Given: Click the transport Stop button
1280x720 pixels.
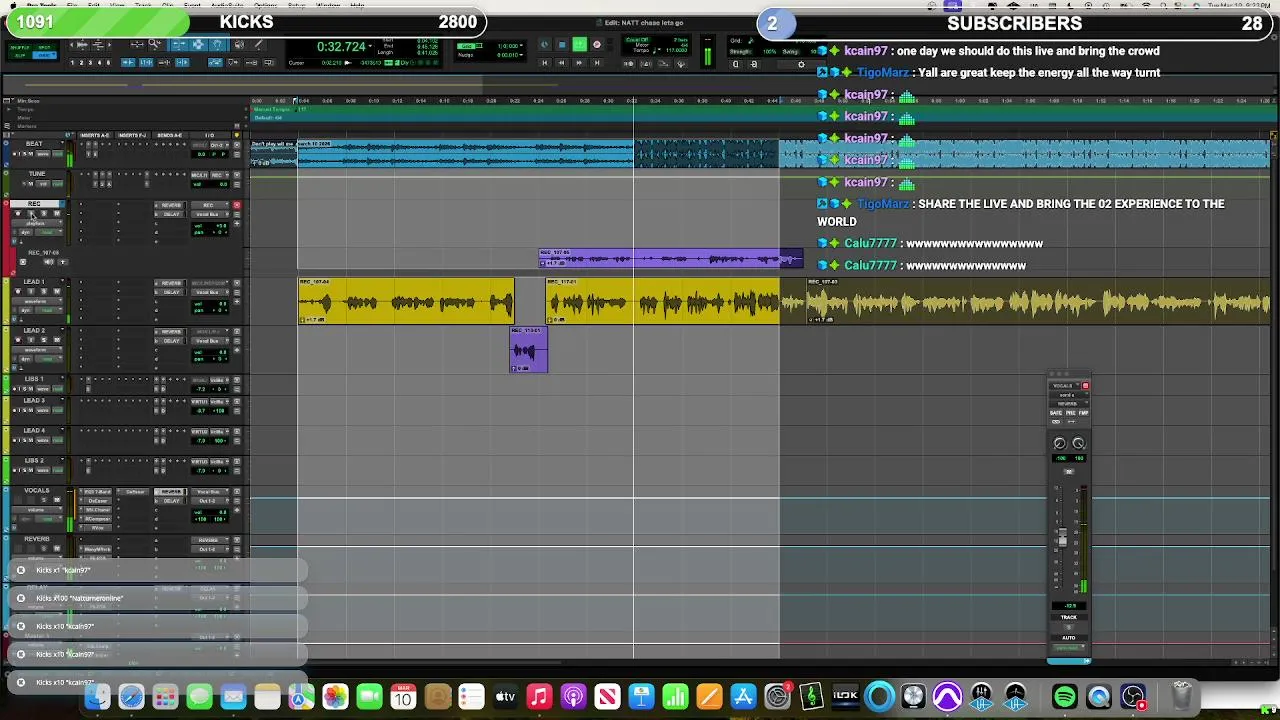Looking at the screenshot, I should pyautogui.click(x=562, y=44).
